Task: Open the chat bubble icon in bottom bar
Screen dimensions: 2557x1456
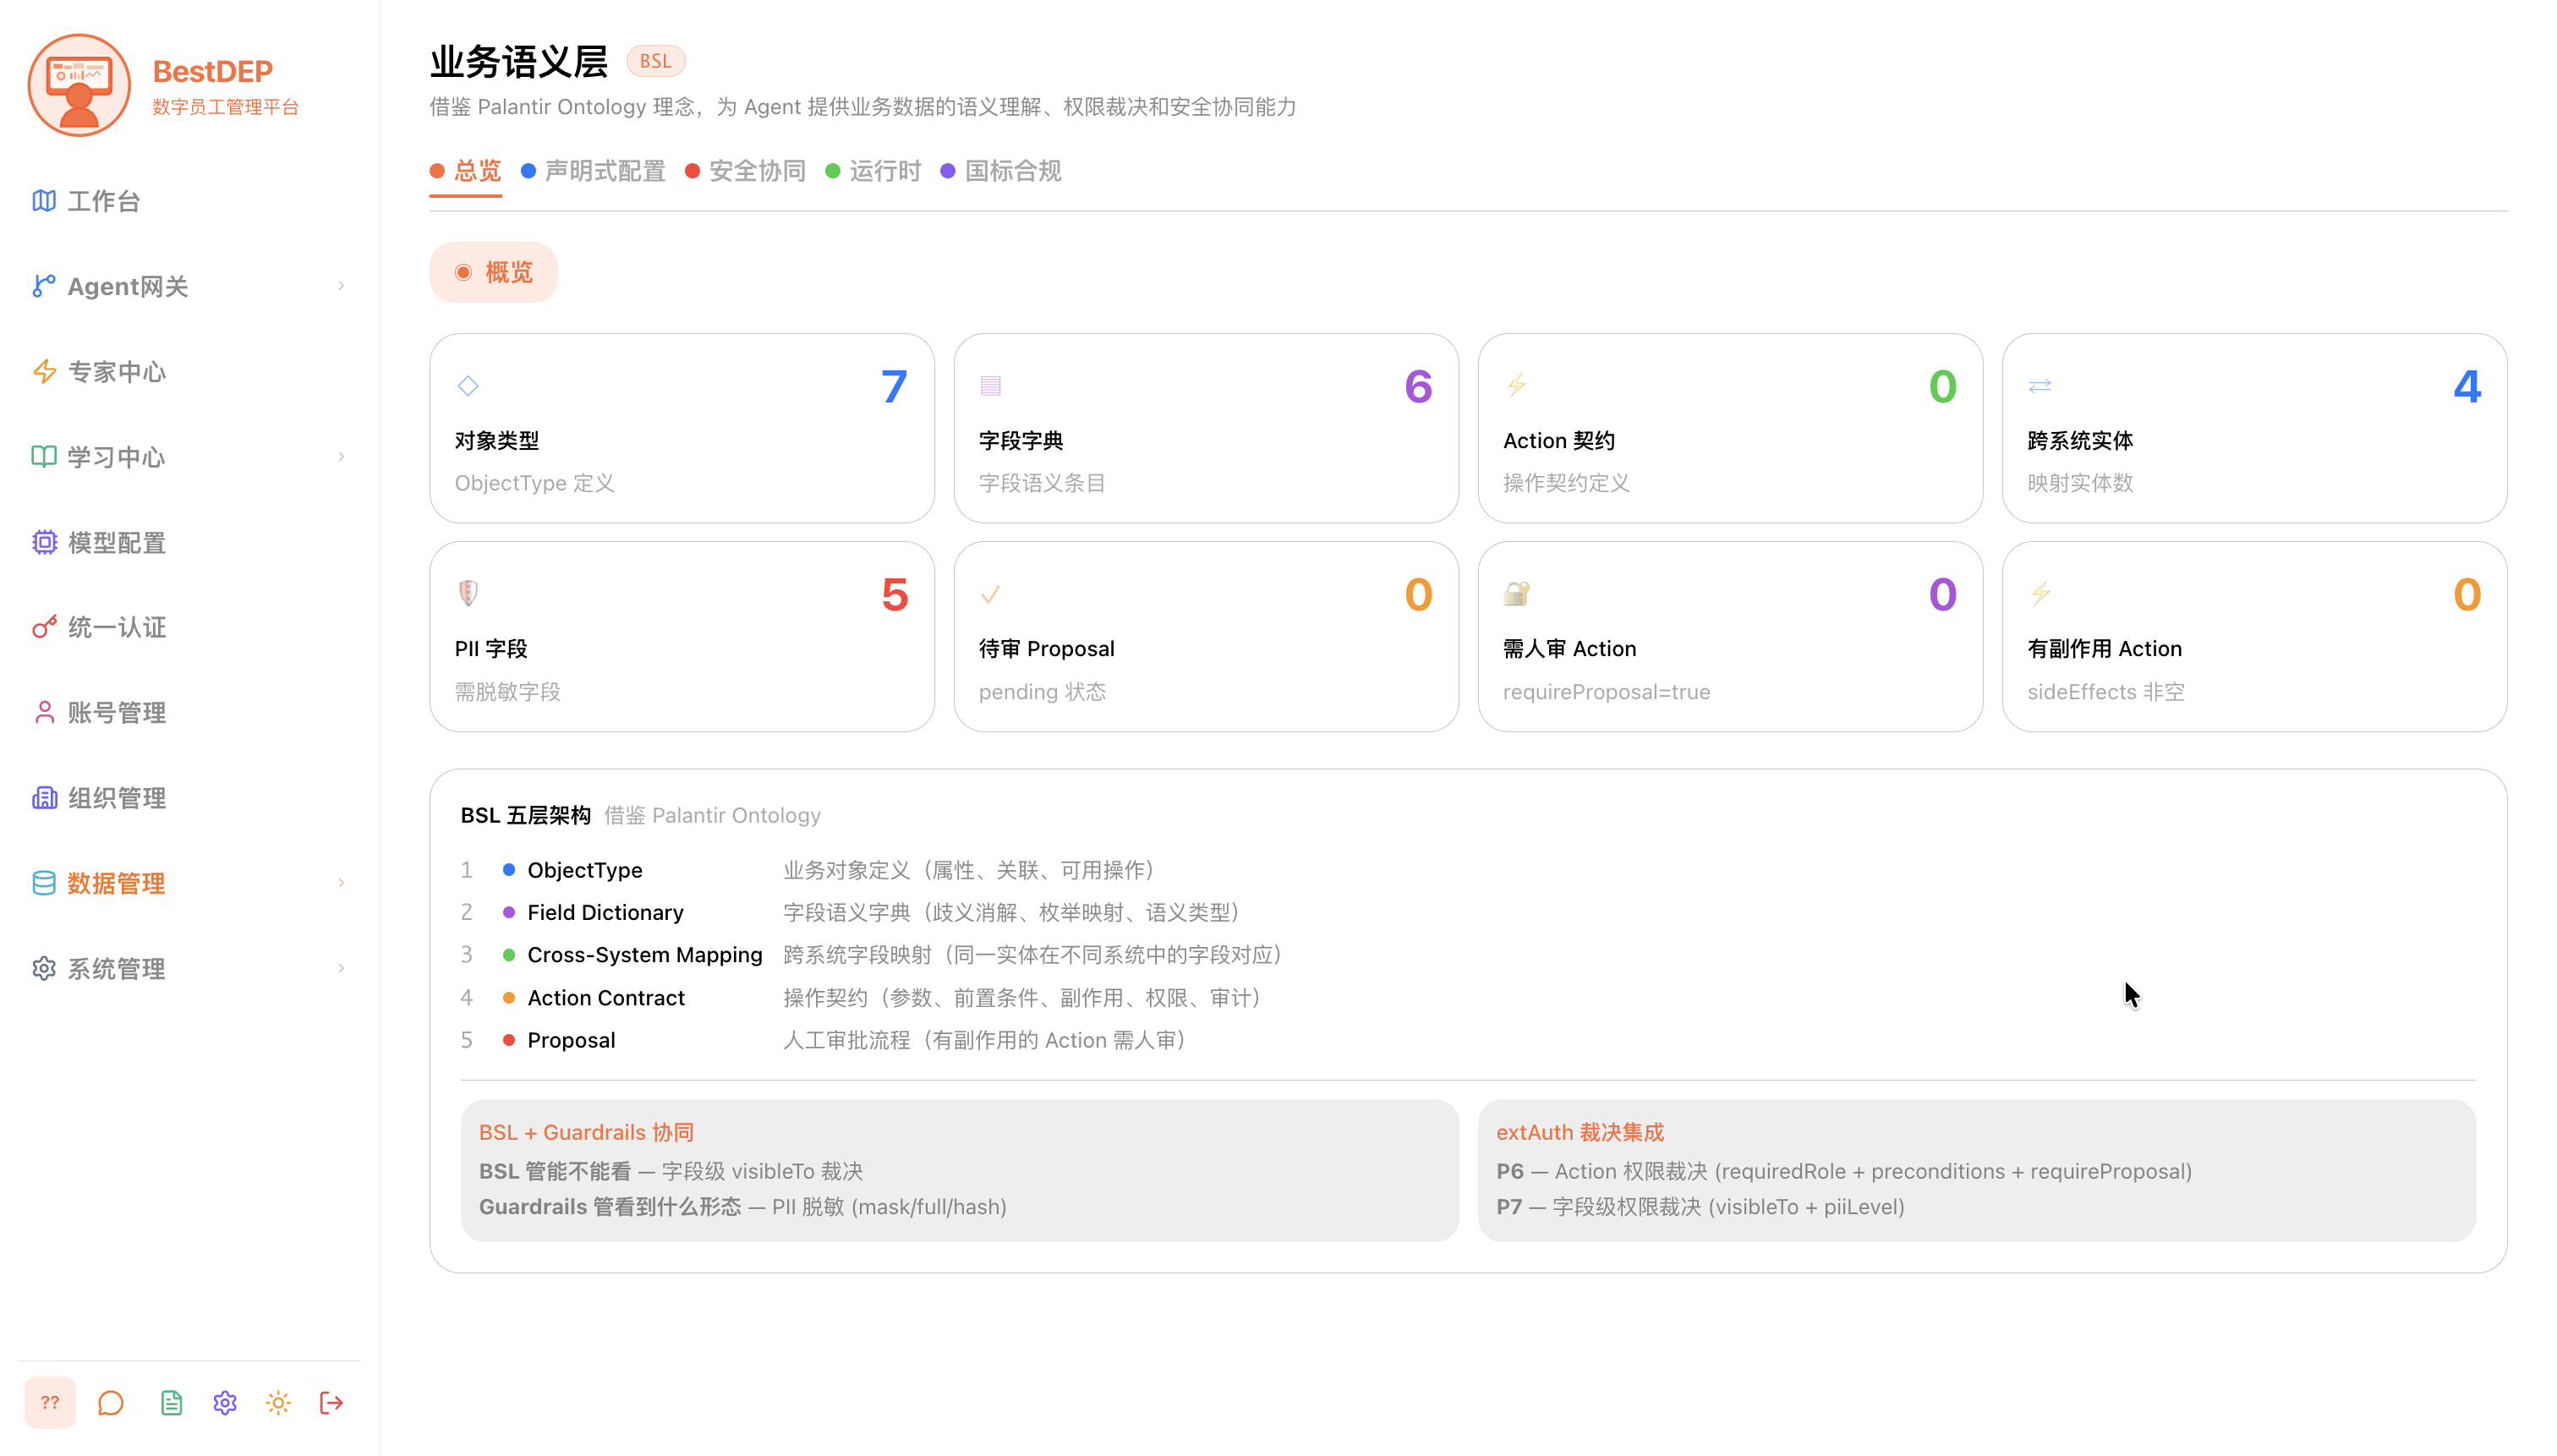Action: [111, 1403]
